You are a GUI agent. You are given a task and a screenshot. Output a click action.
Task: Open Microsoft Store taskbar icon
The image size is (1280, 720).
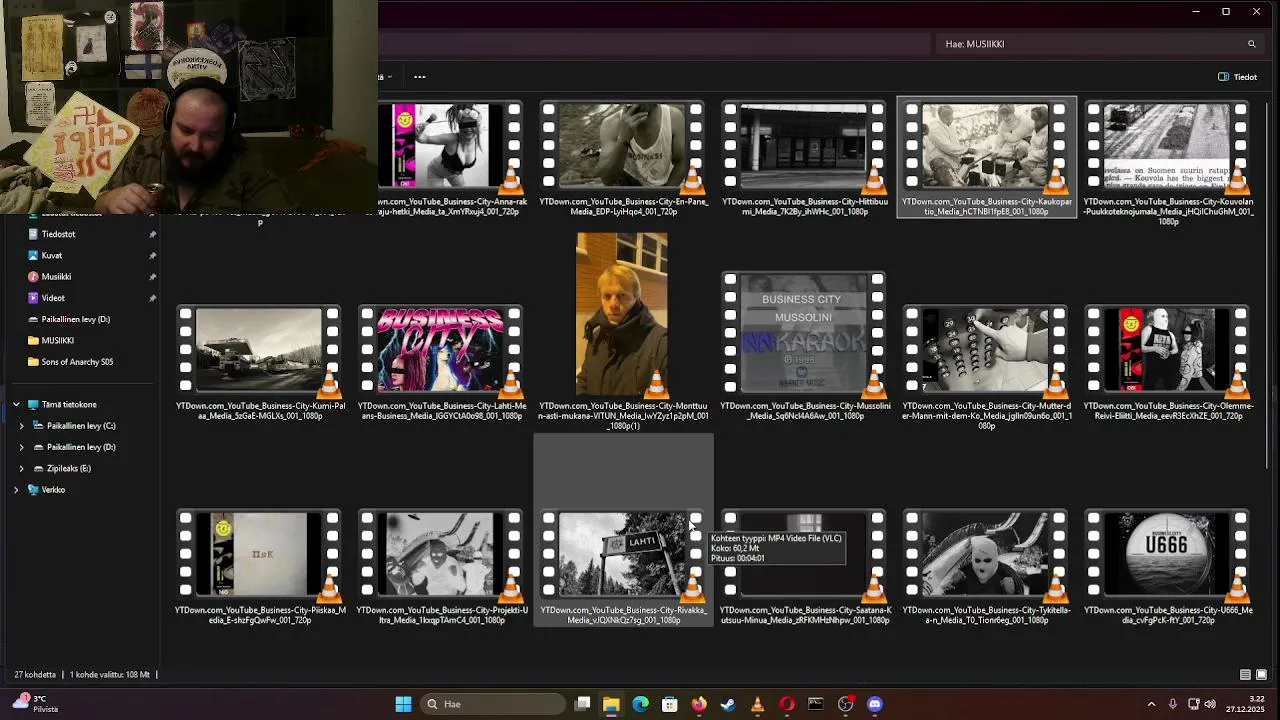(x=670, y=704)
